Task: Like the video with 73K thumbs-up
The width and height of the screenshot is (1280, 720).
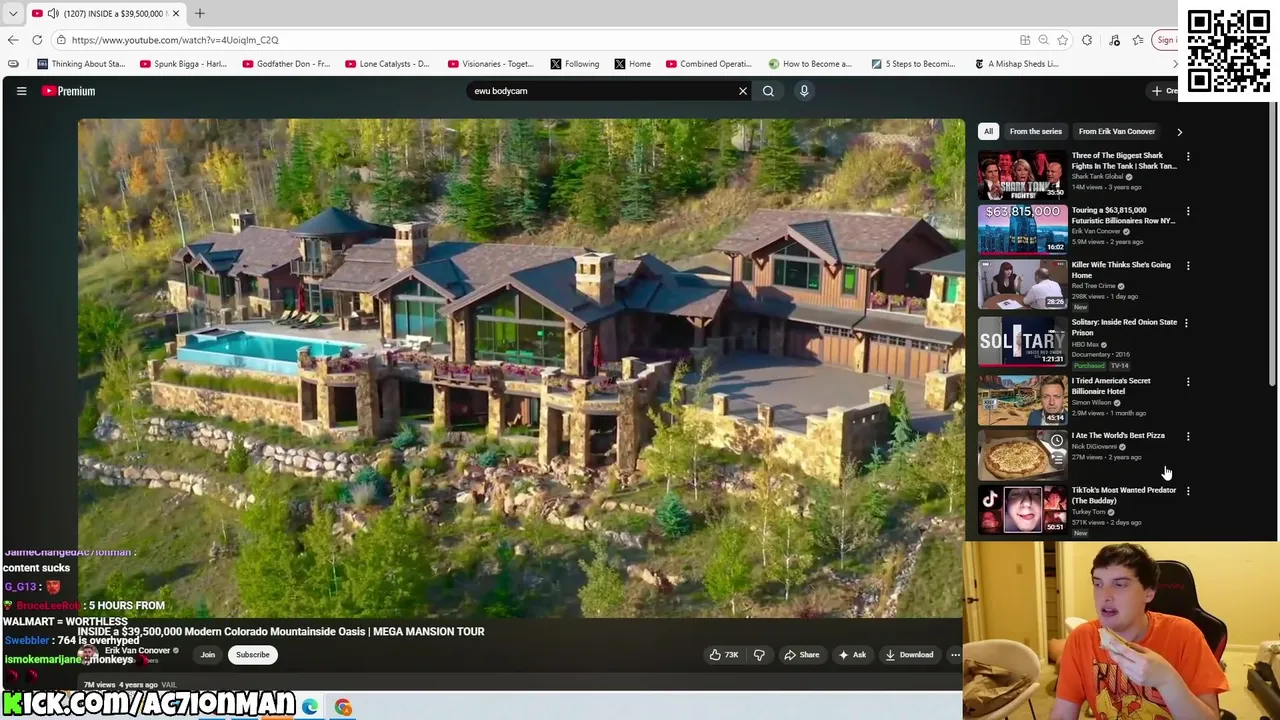Action: [x=724, y=655]
